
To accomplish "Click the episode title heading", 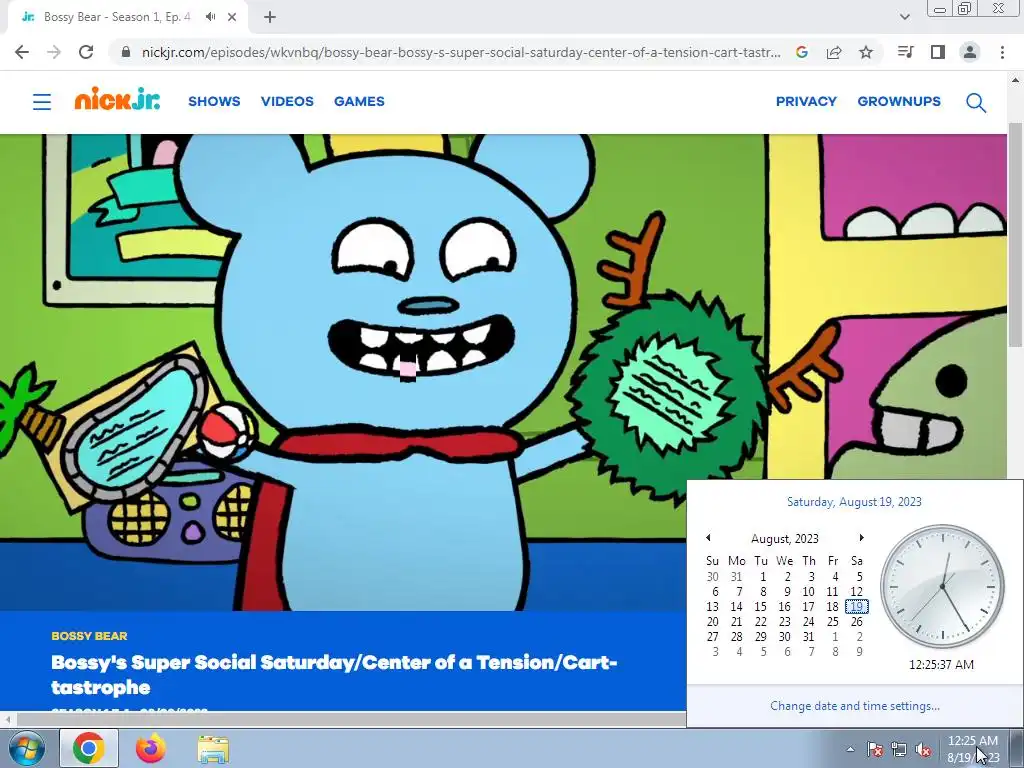I will [x=334, y=675].
